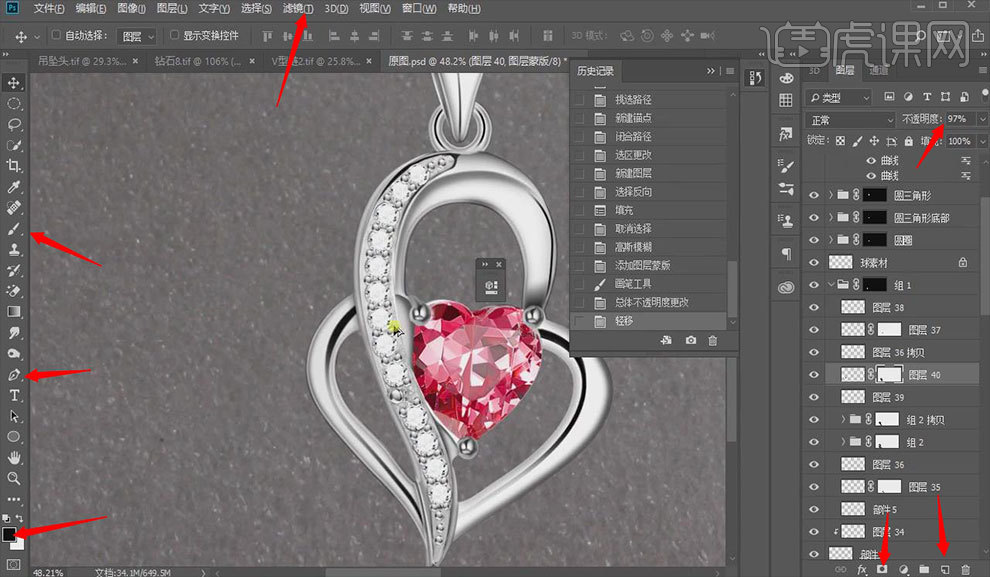Select the Lasso tool
The image size is (990, 577).
pyautogui.click(x=14, y=124)
